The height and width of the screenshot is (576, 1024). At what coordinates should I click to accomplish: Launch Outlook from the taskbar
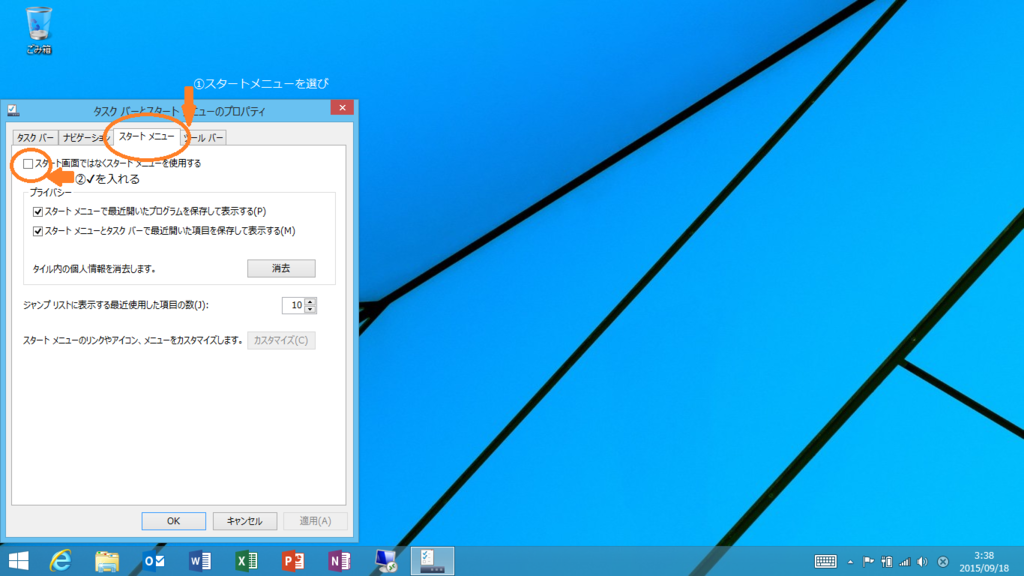pyautogui.click(x=154, y=561)
